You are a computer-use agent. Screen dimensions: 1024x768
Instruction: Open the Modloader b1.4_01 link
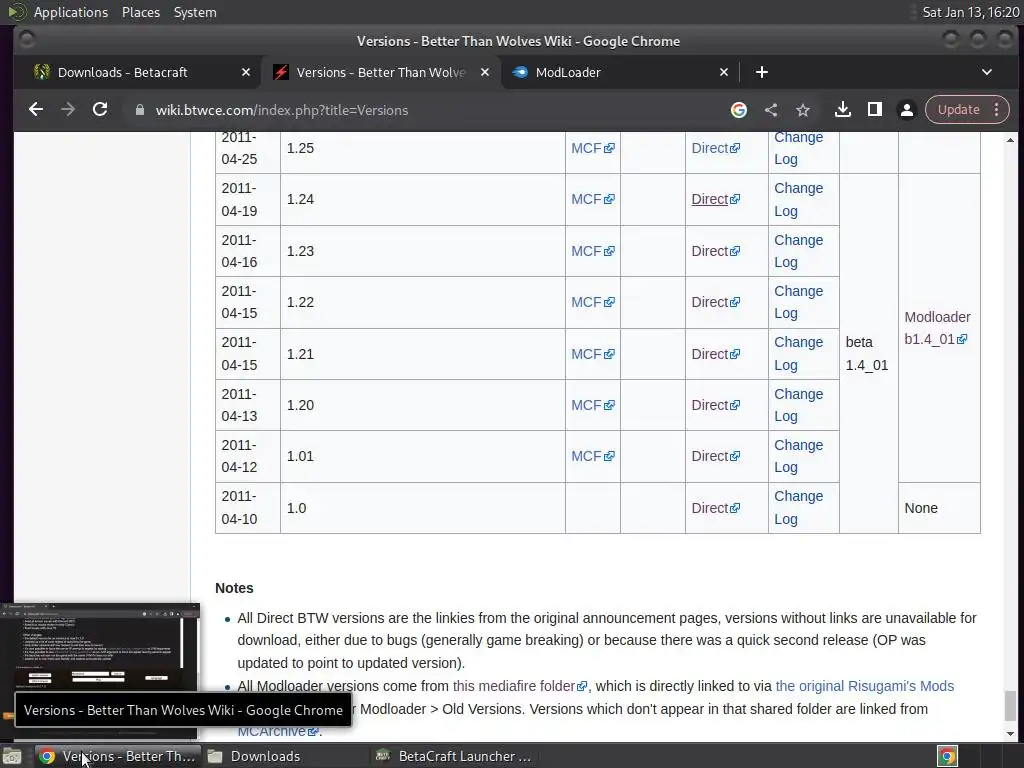(x=937, y=328)
